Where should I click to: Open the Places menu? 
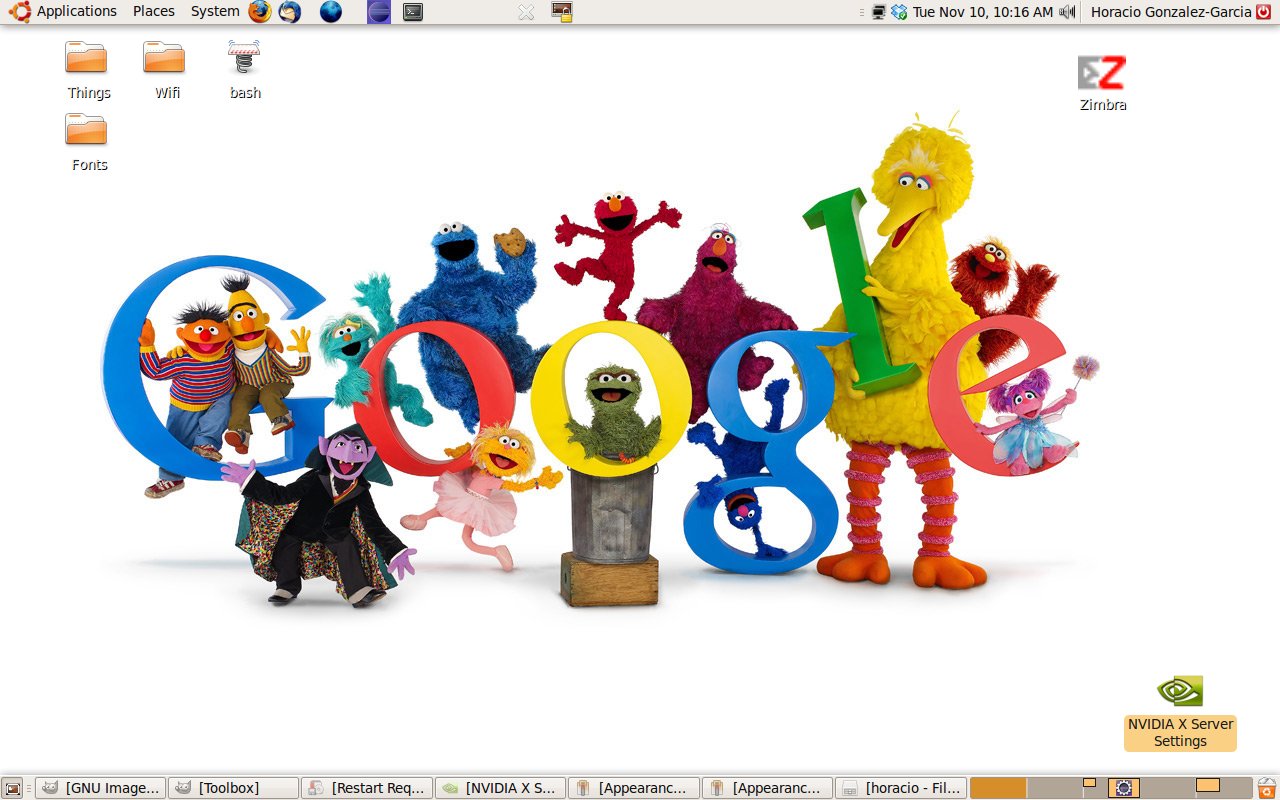pyautogui.click(x=153, y=12)
